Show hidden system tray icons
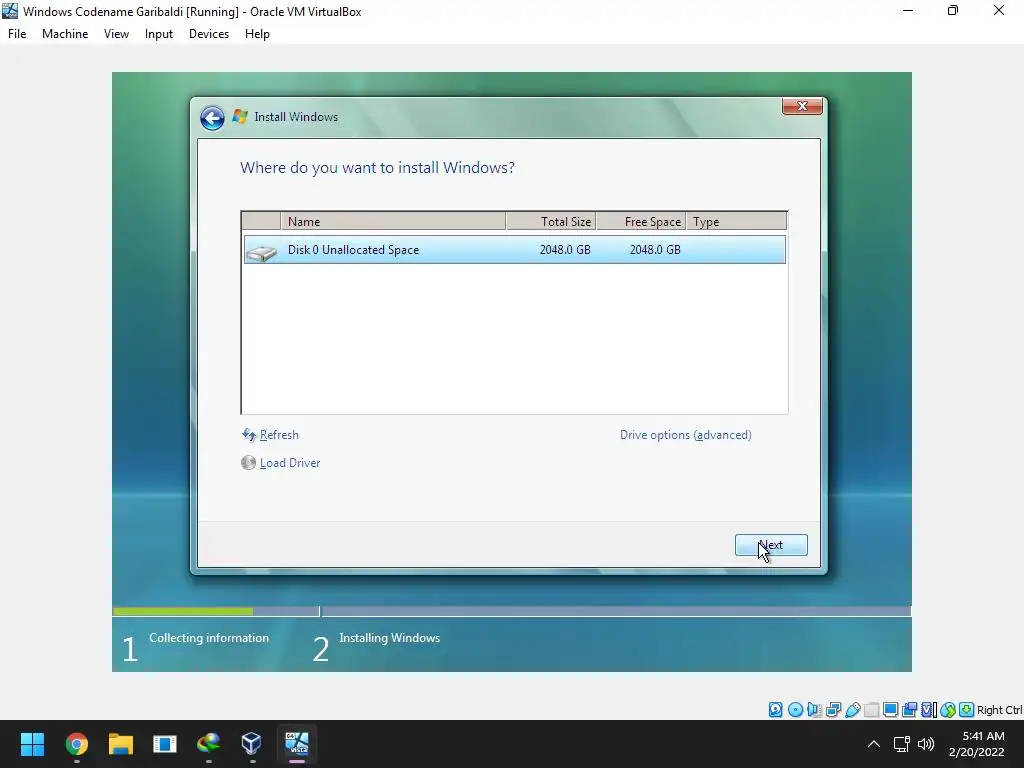This screenshot has width=1024, height=768. 874,744
